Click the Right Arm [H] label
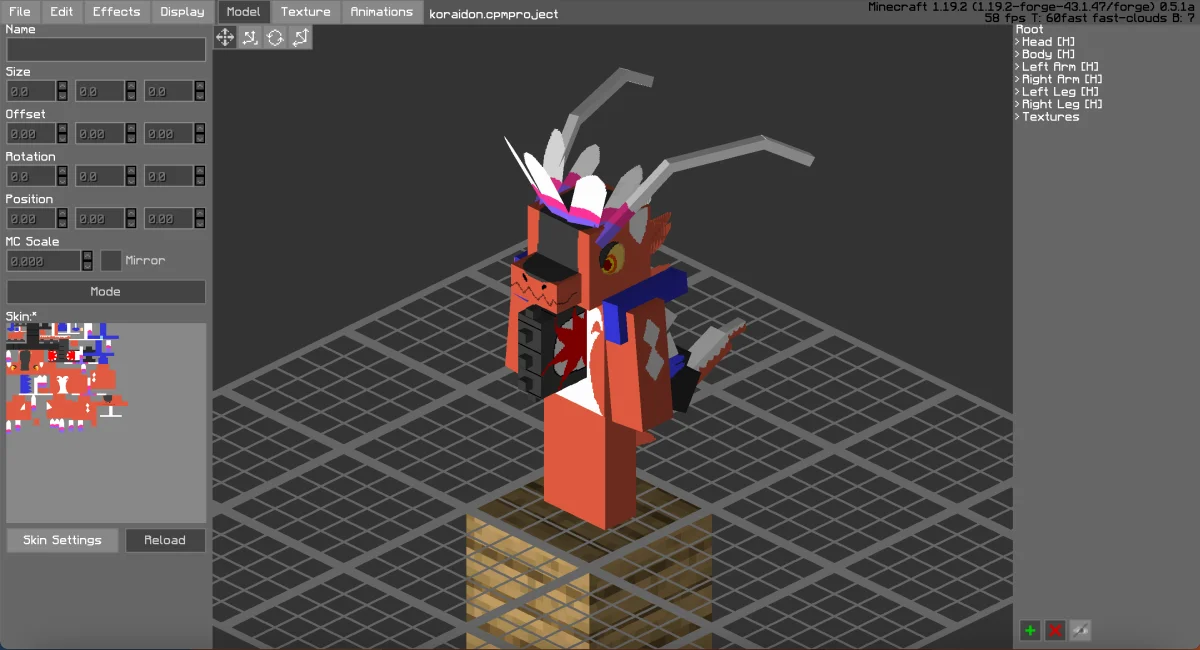The height and width of the screenshot is (650, 1200). click(1063, 79)
